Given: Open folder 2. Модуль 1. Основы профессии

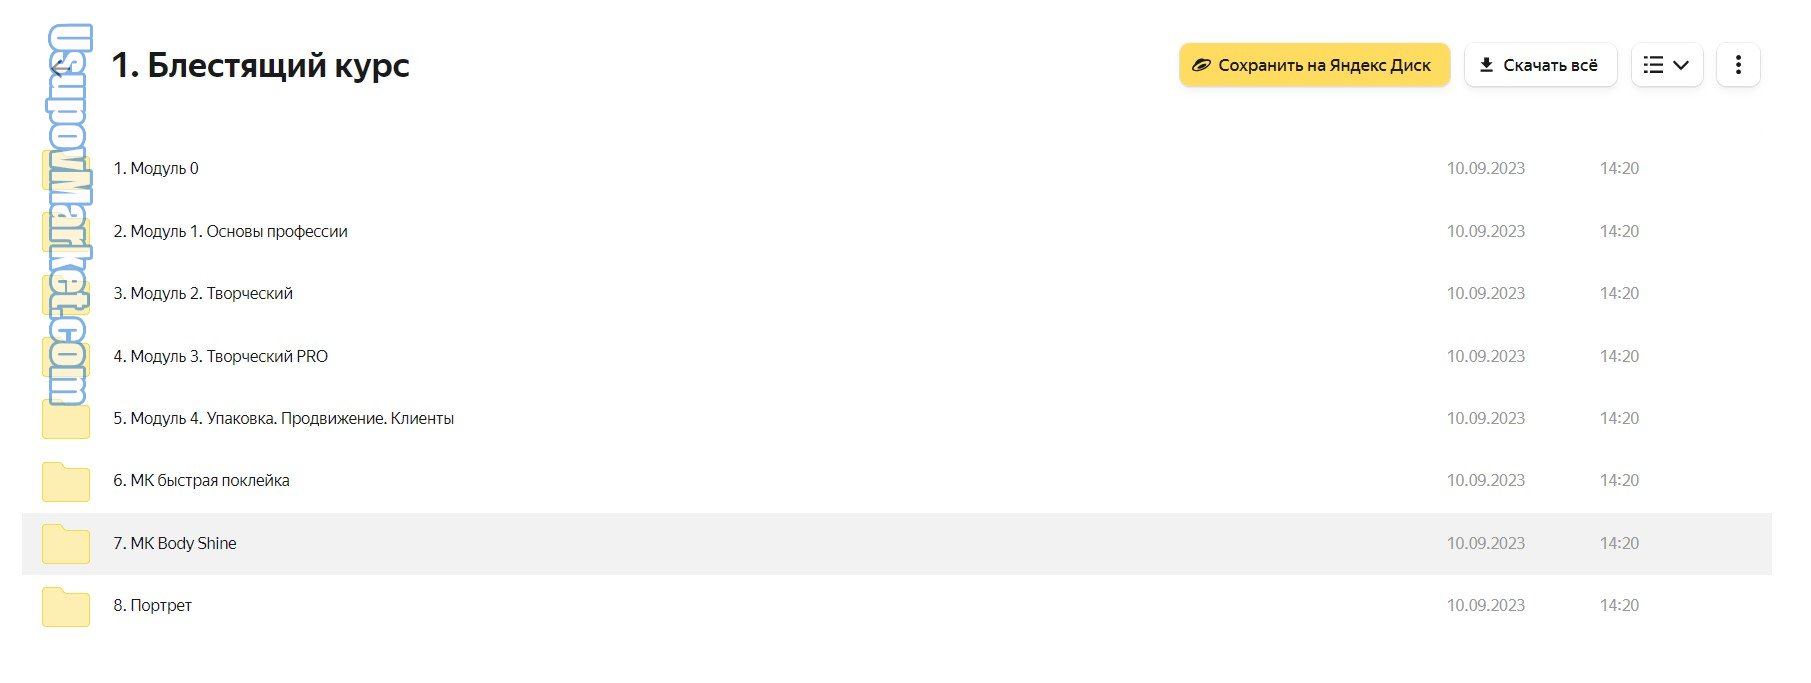Looking at the screenshot, I should [230, 231].
